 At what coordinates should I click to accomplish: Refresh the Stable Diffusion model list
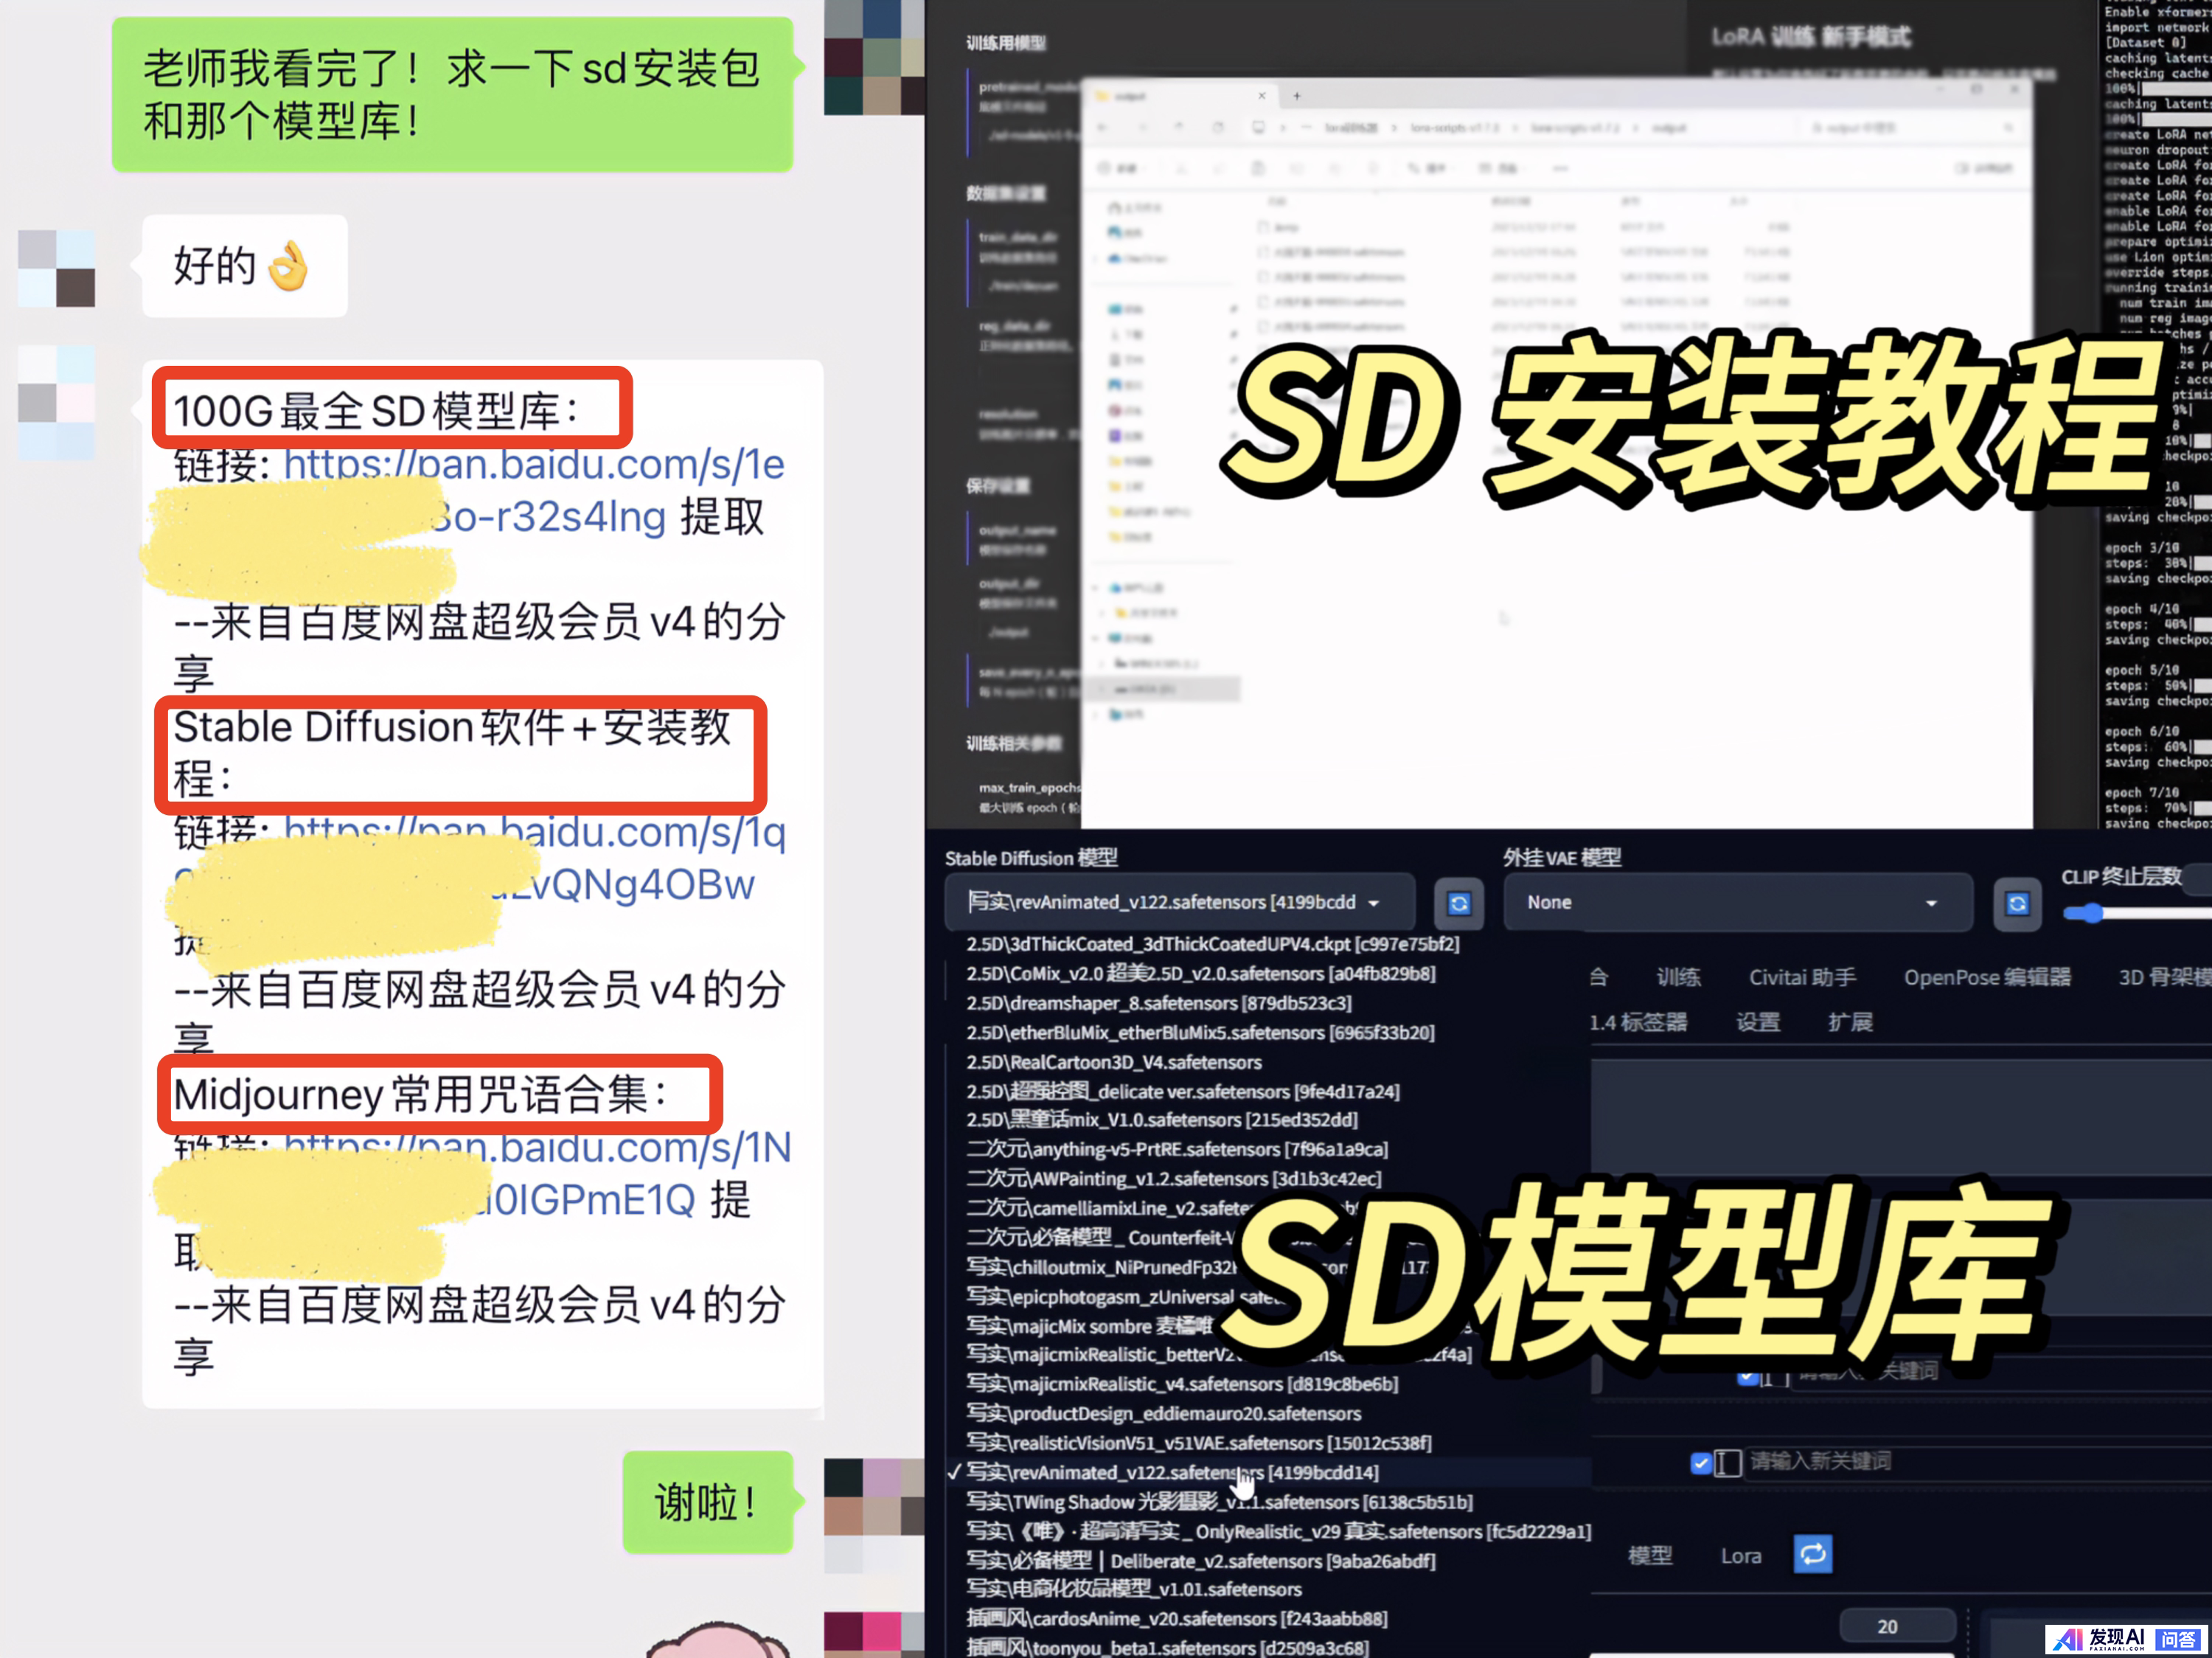[1459, 904]
